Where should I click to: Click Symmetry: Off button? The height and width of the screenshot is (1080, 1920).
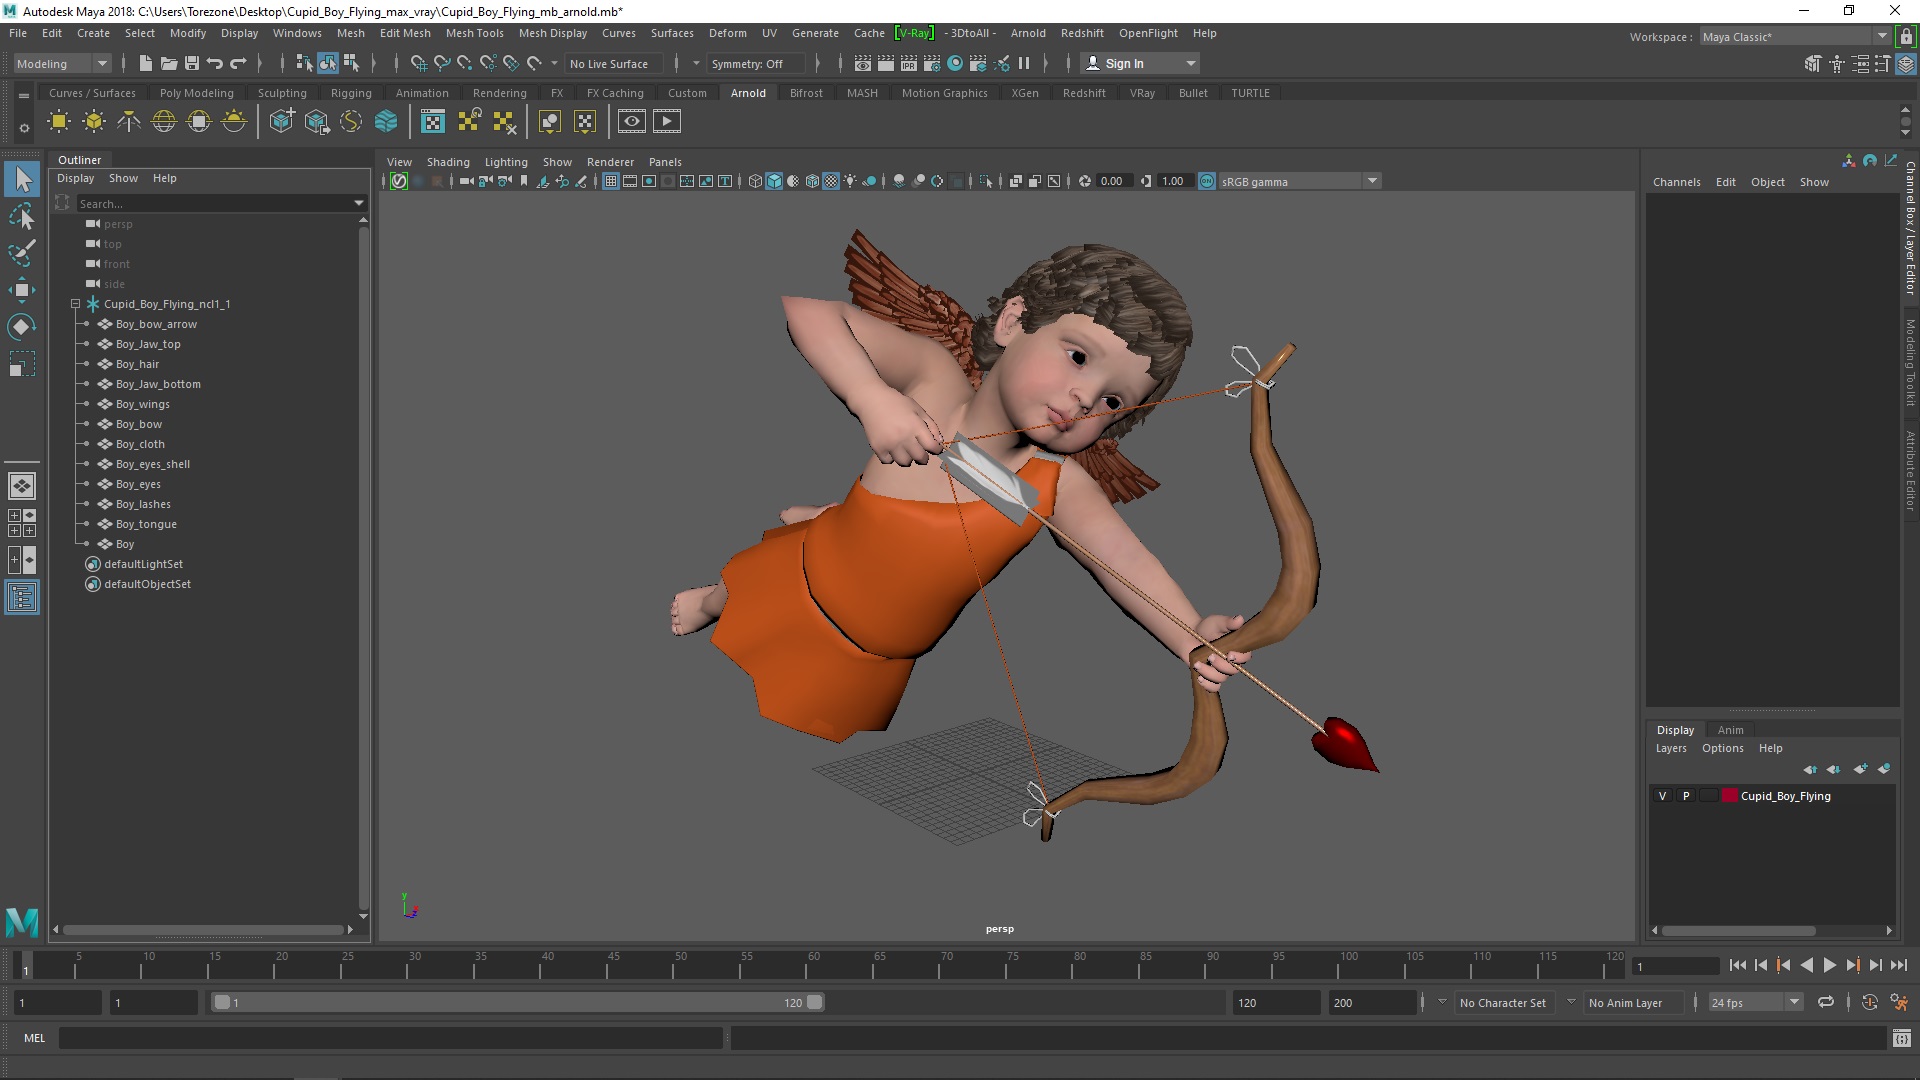point(755,63)
